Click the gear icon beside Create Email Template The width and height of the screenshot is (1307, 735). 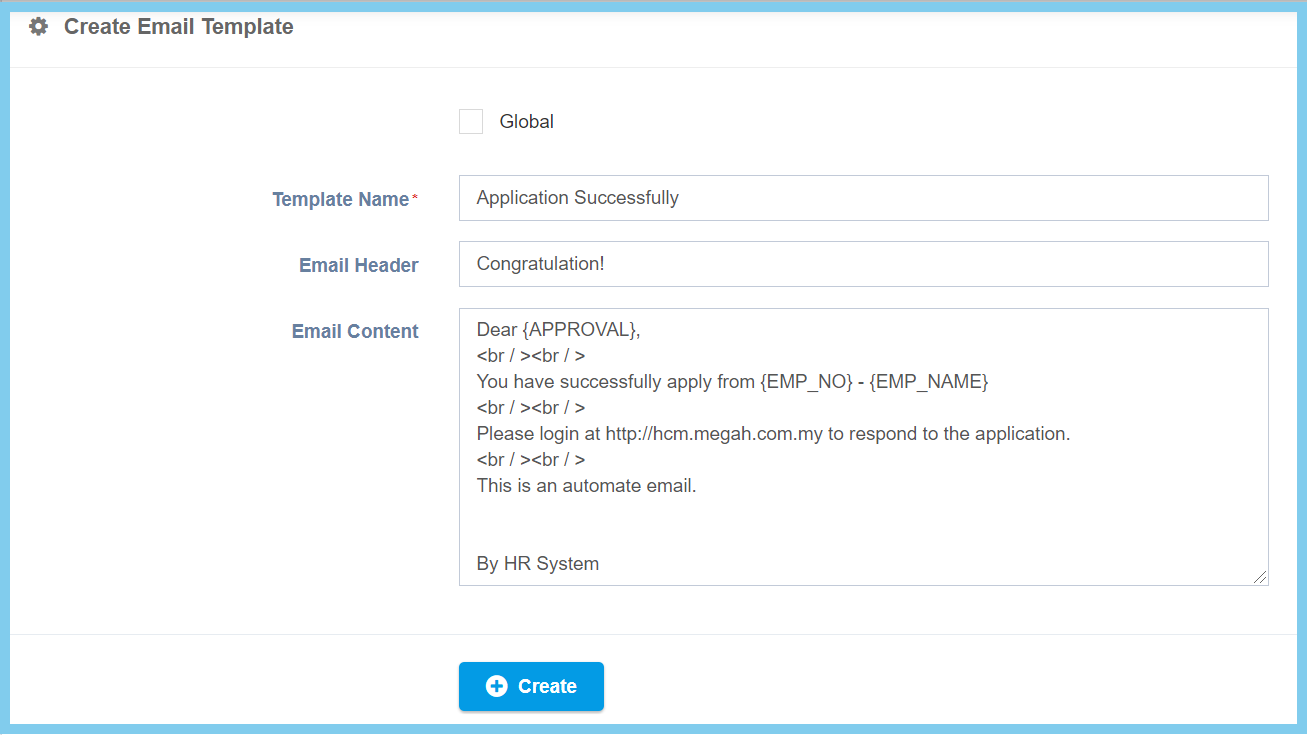pos(38,27)
